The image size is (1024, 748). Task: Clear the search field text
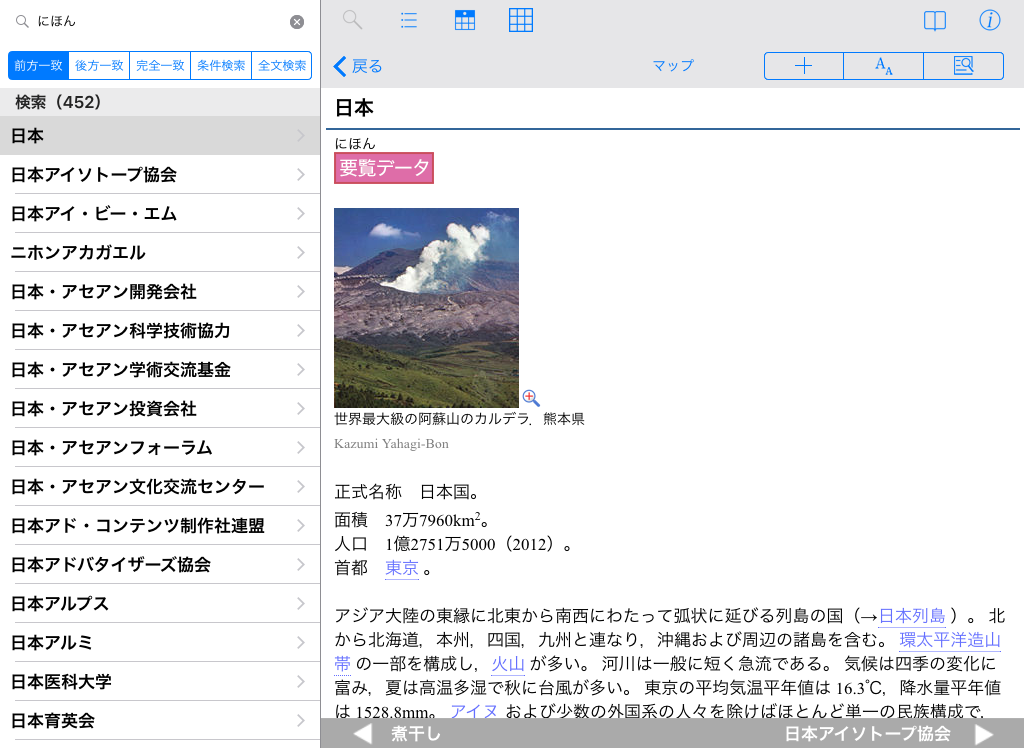(297, 22)
